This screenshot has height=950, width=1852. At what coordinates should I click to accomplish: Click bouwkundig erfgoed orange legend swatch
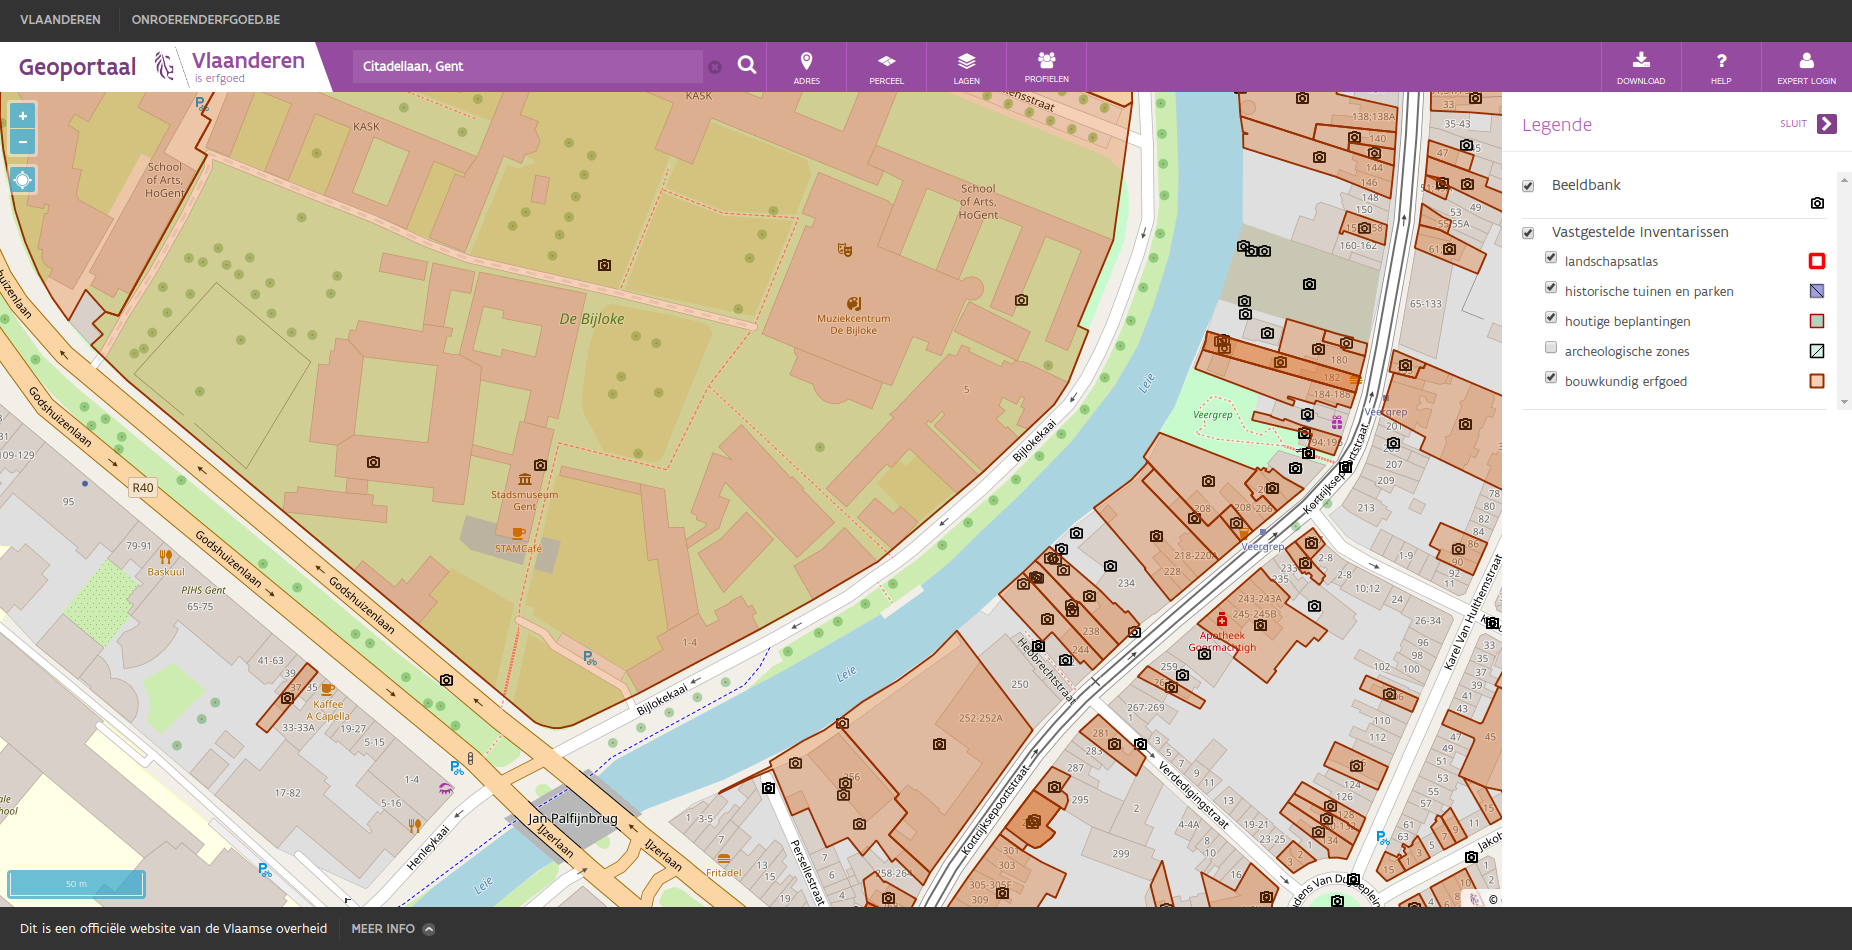(x=1817, y=381)
